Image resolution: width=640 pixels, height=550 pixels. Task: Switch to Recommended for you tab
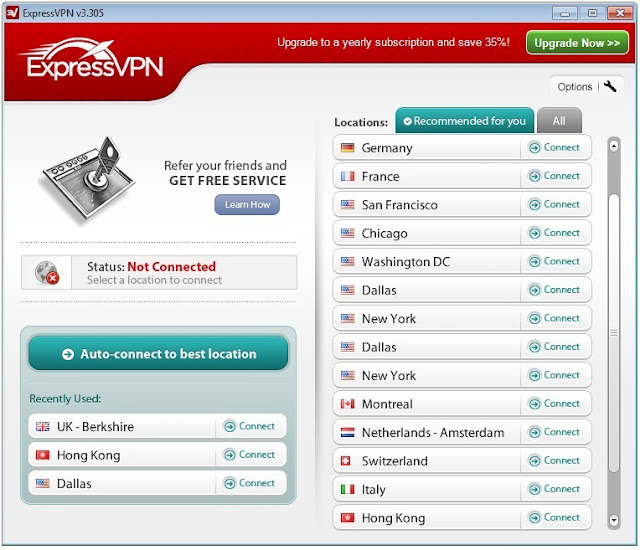click(x=464, y=121)
